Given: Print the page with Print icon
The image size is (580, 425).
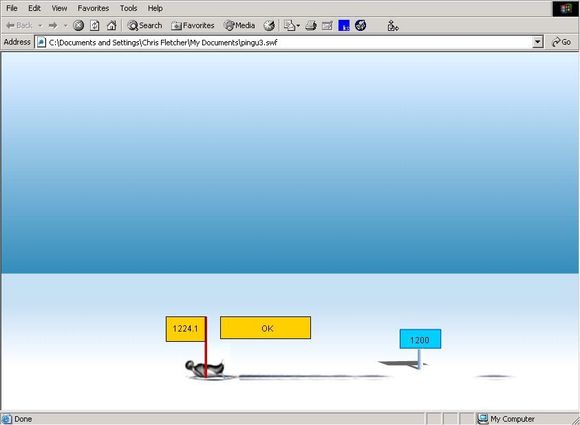Looking at the screenshot, I should pos(311,25).
